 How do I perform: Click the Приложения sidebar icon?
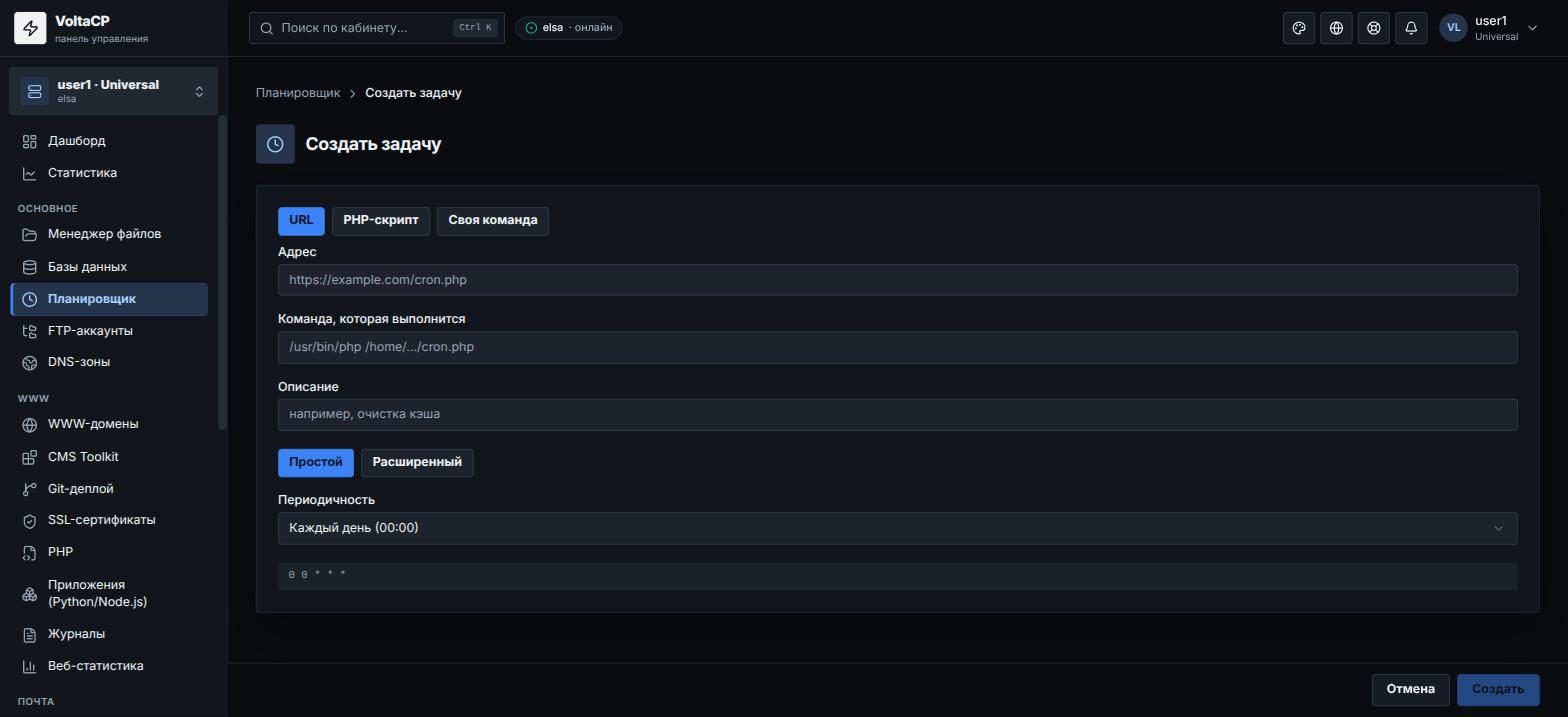tap(30, 594)
